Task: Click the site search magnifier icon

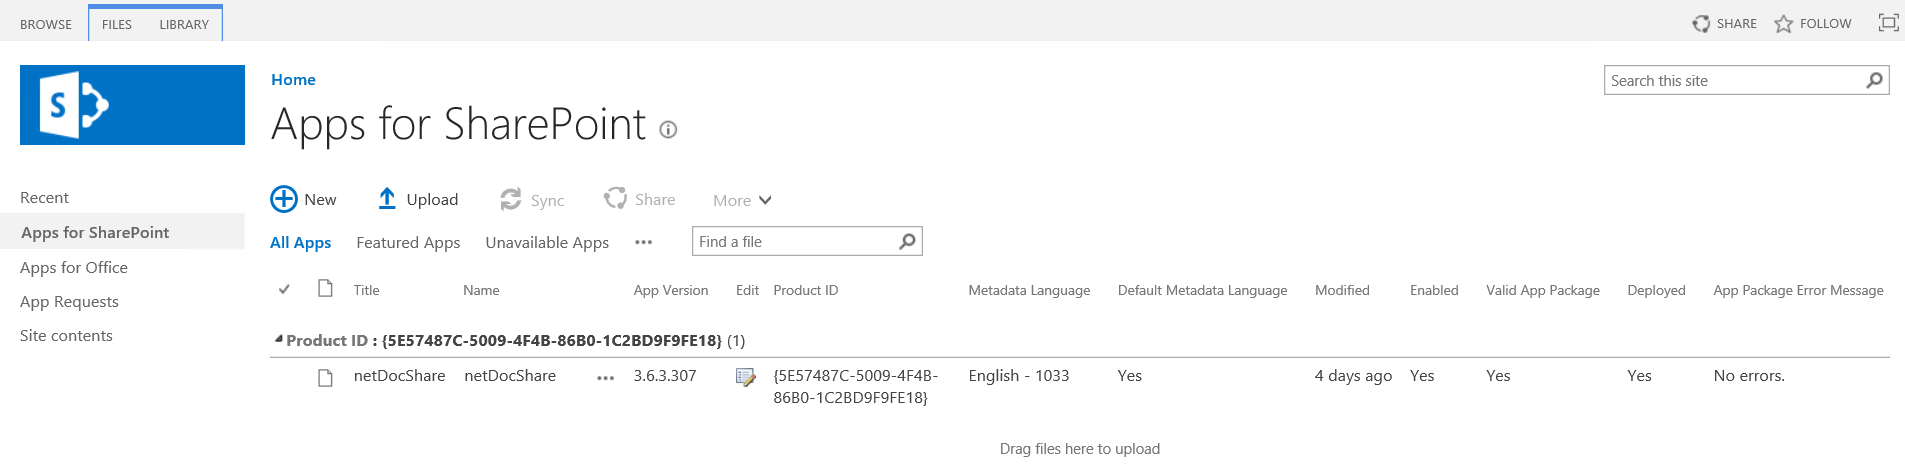Action: pos(1875,80)
